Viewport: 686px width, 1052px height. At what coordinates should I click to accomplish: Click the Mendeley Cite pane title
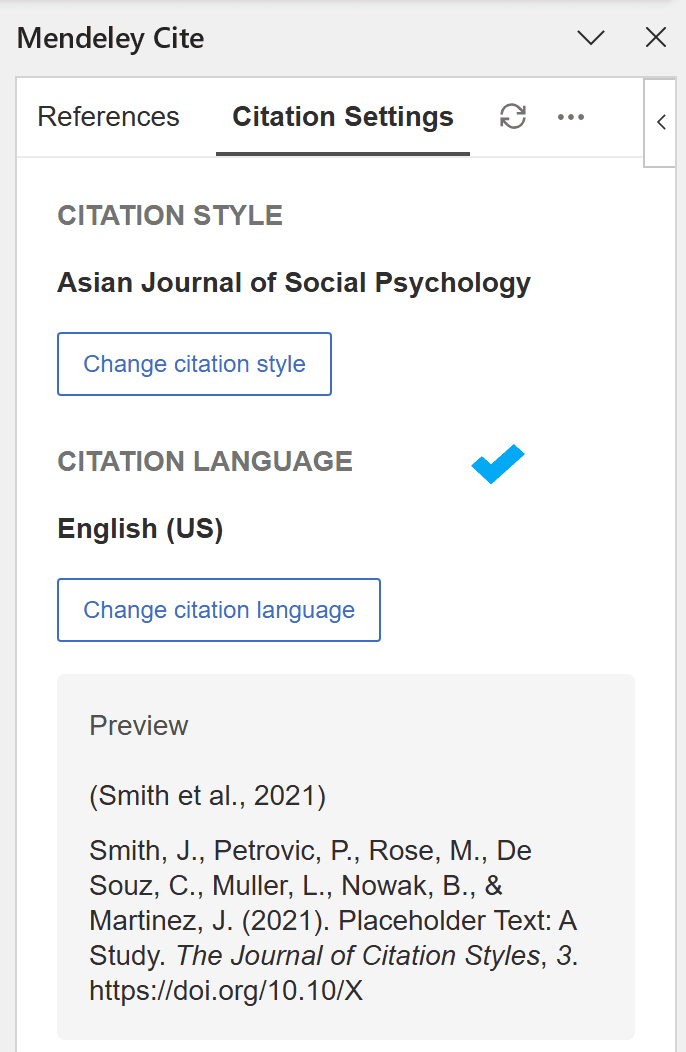[111, 38]
